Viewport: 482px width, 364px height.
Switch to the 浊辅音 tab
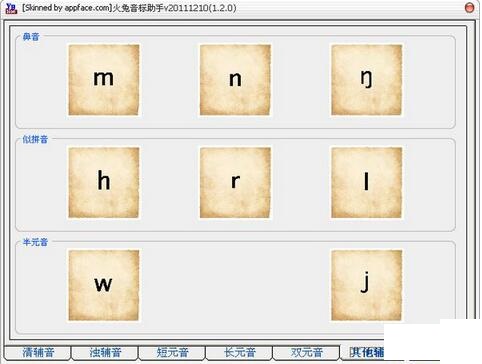pos(105,352)
